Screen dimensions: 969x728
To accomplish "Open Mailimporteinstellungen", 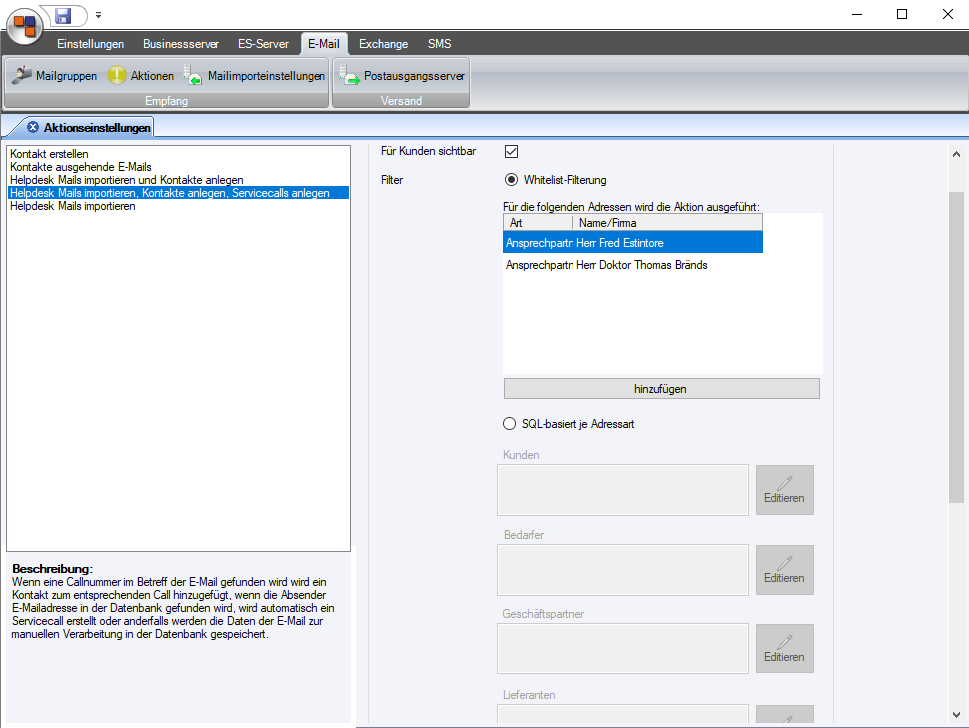I will pos(255,76).
